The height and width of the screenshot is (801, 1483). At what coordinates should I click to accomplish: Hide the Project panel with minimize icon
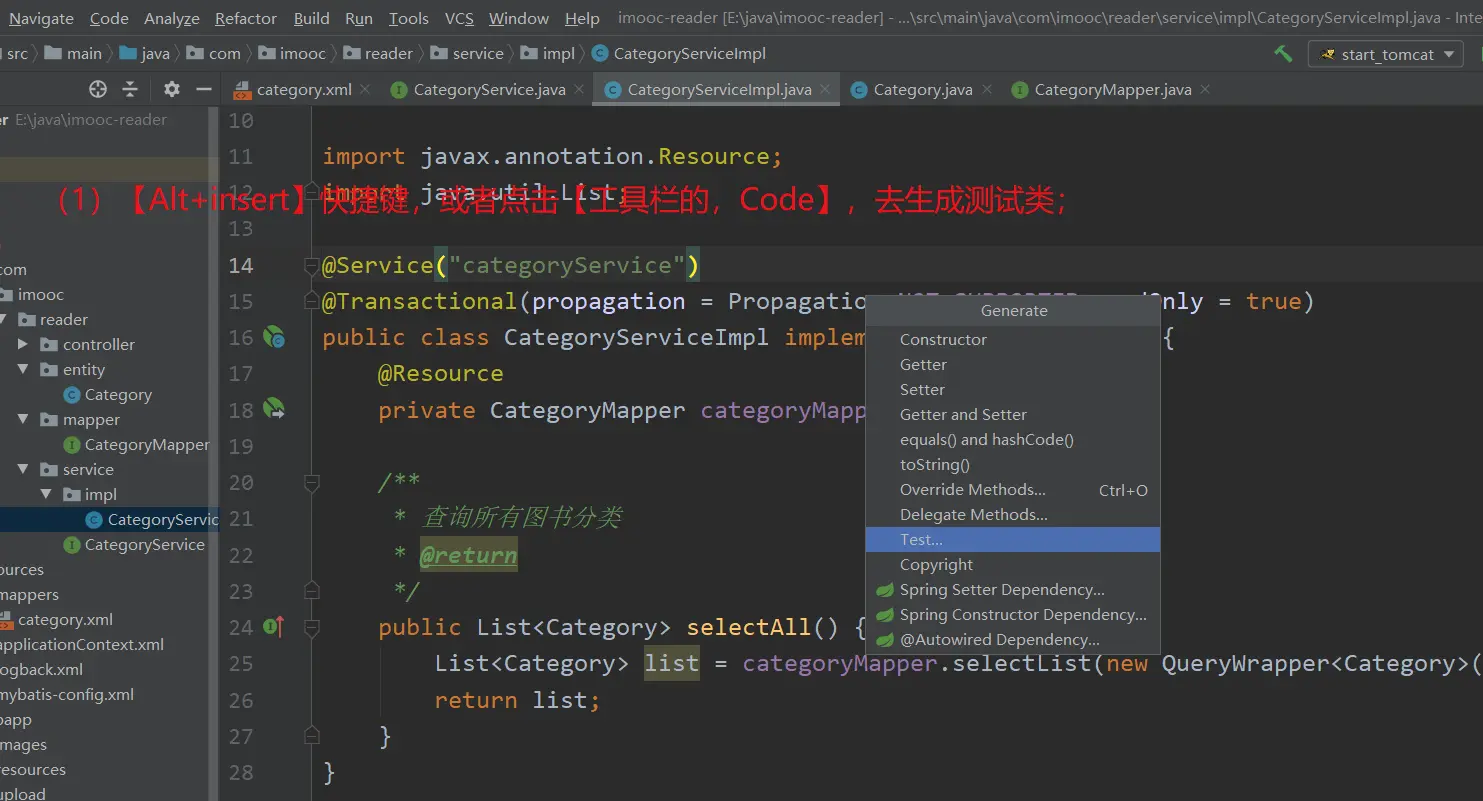pos(204,89)
